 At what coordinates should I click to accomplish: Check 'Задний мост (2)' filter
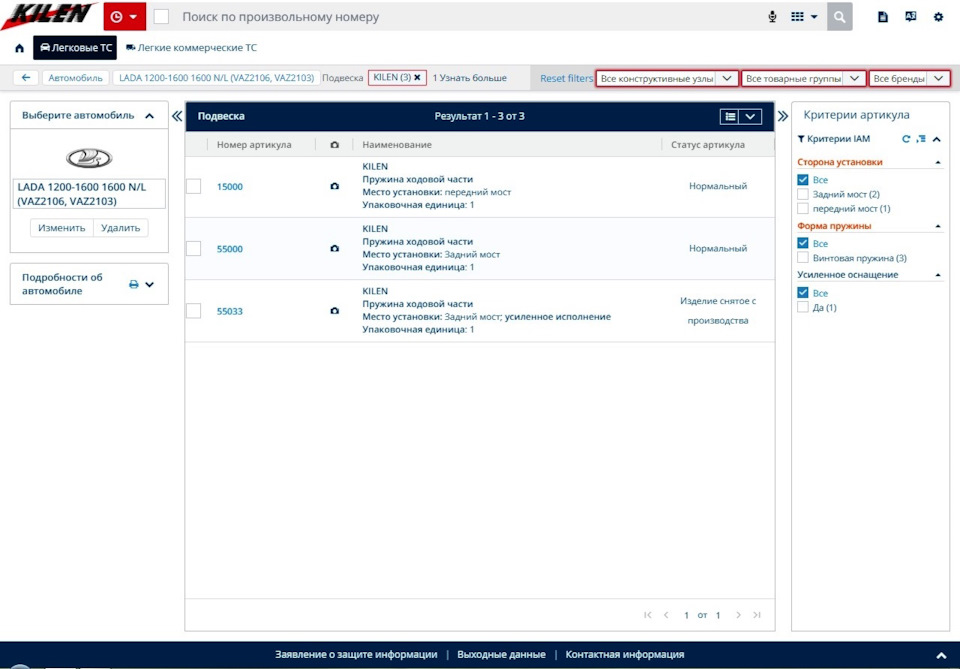[803, 194]
